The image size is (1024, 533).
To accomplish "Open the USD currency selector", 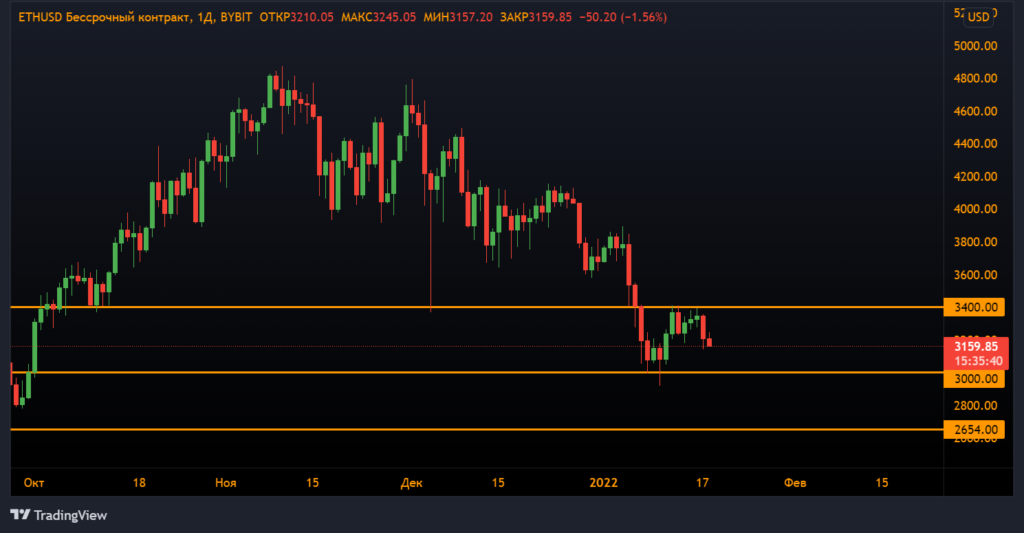I will (979, 16).
